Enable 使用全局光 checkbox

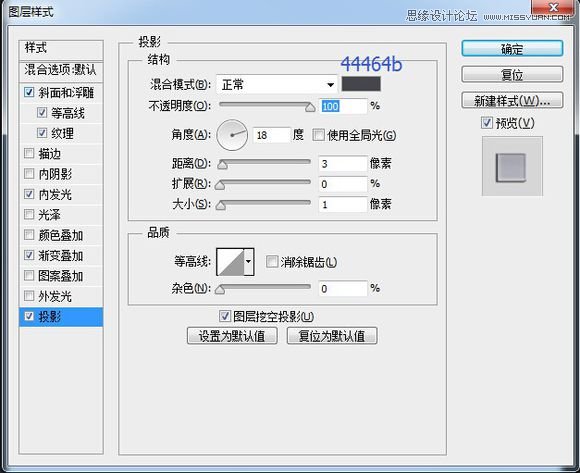tap(318, 135)
